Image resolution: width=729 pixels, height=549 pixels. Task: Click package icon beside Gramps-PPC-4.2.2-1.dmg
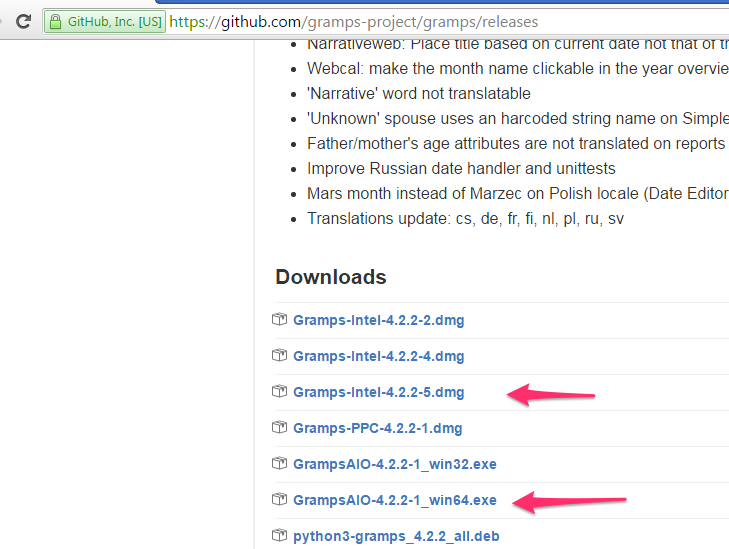point(279,428)
